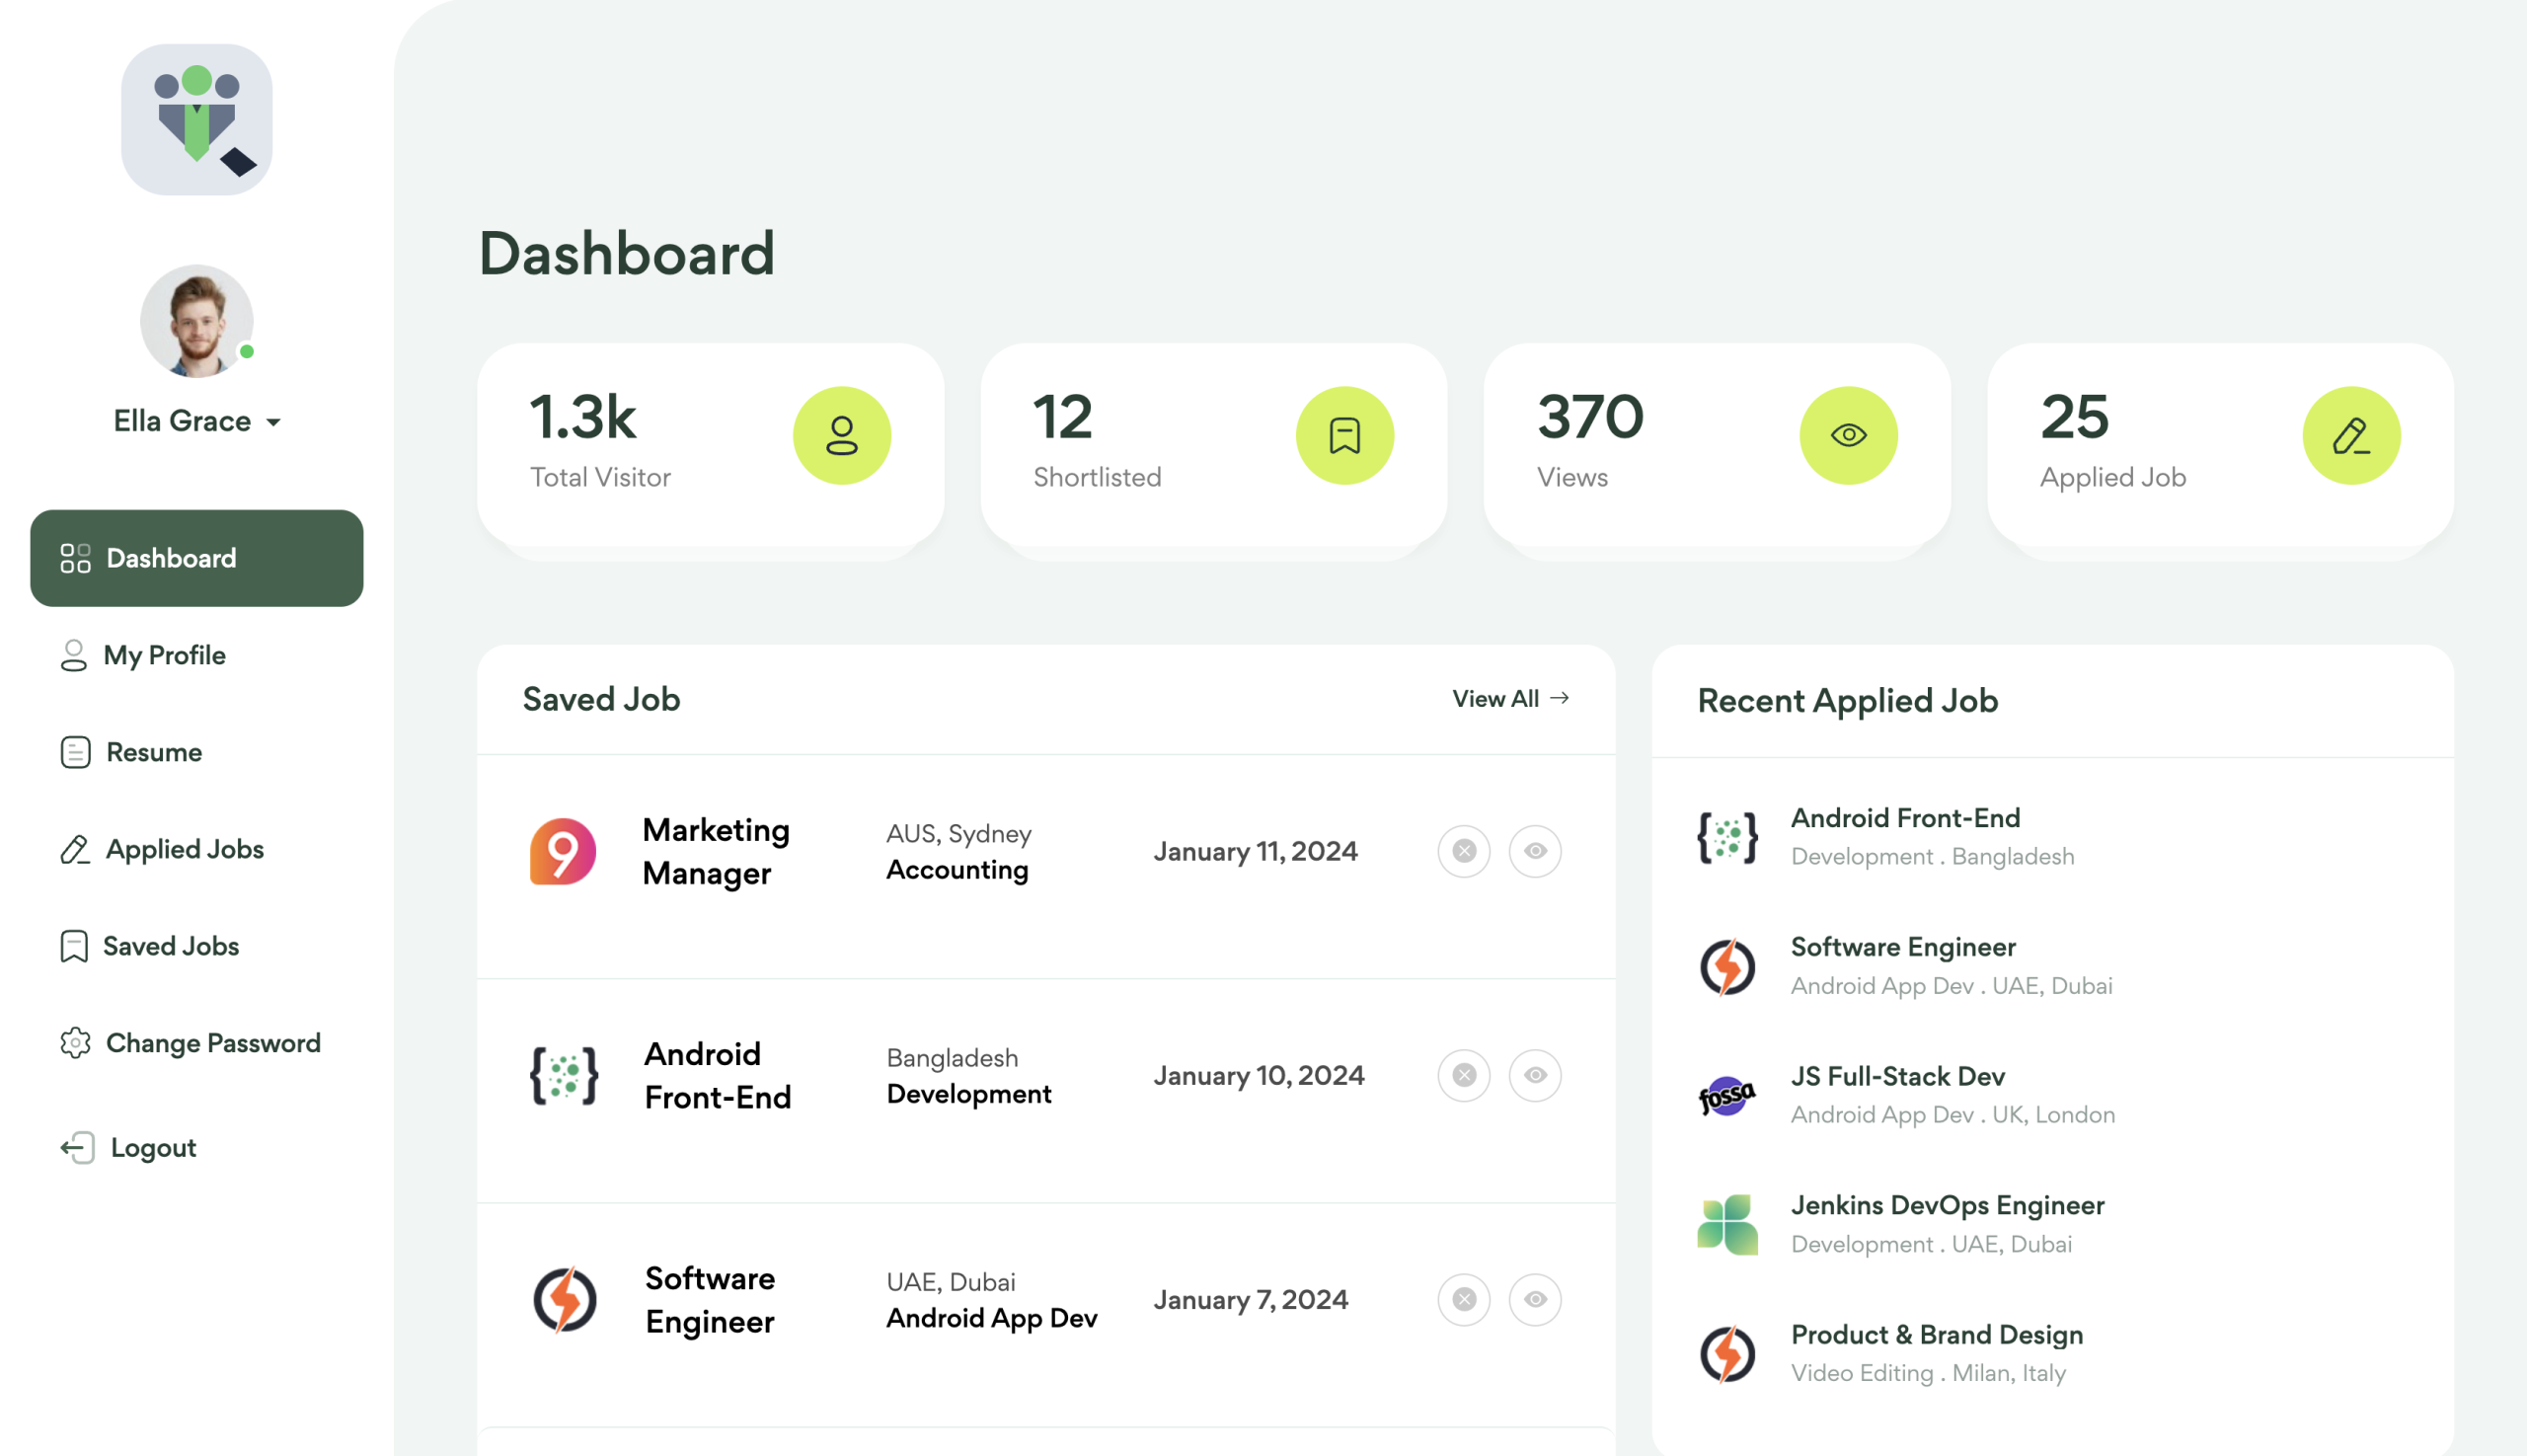Click Ella Grace profile avatar
Viewport: 2527px width, 1456px height.
[x=196, y=321]
